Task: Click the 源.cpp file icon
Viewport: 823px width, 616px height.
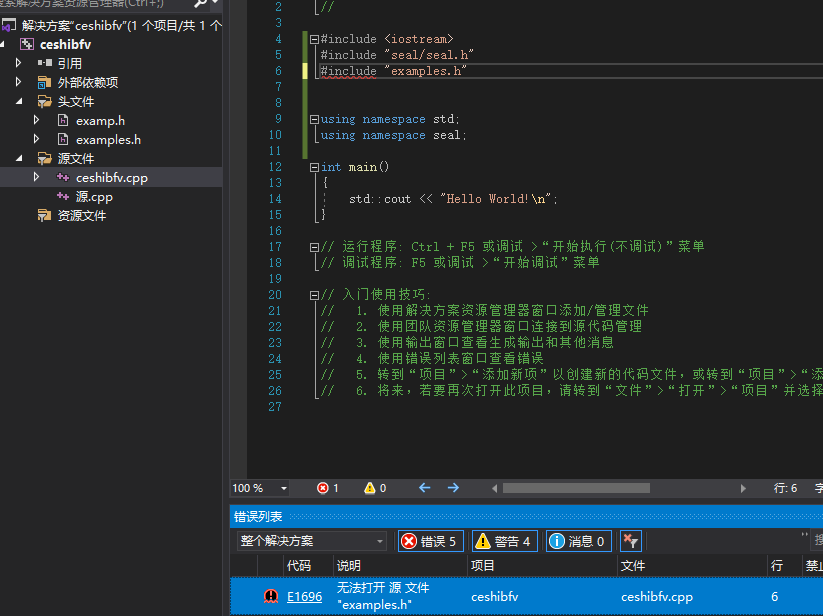Action: (63, 196)
